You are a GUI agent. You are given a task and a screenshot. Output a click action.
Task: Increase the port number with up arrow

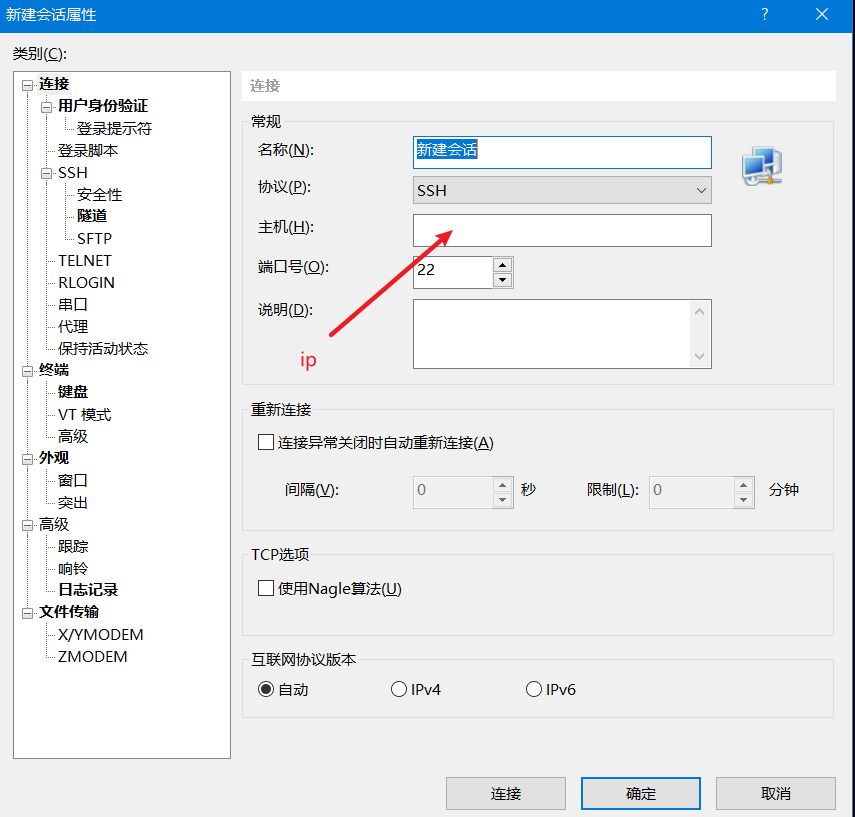pos(502,265)
